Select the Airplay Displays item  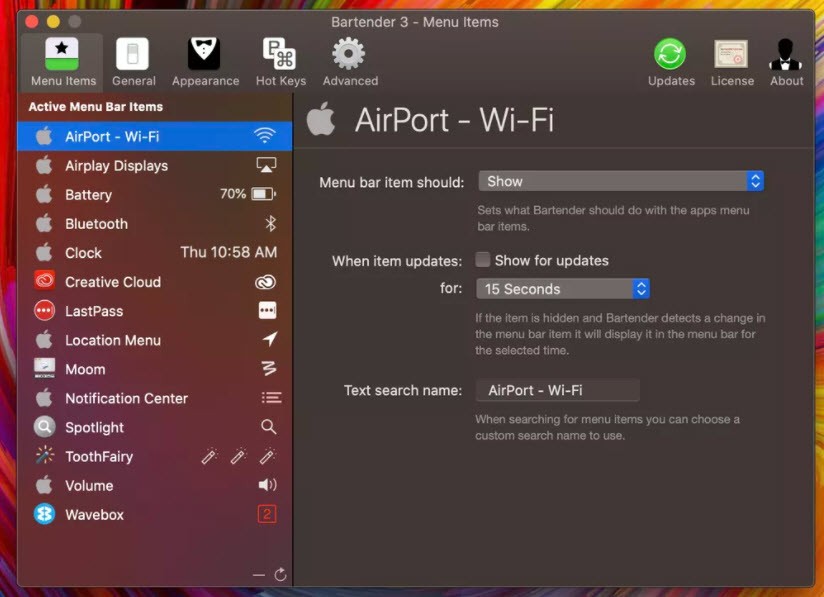[x=154, y=166]
